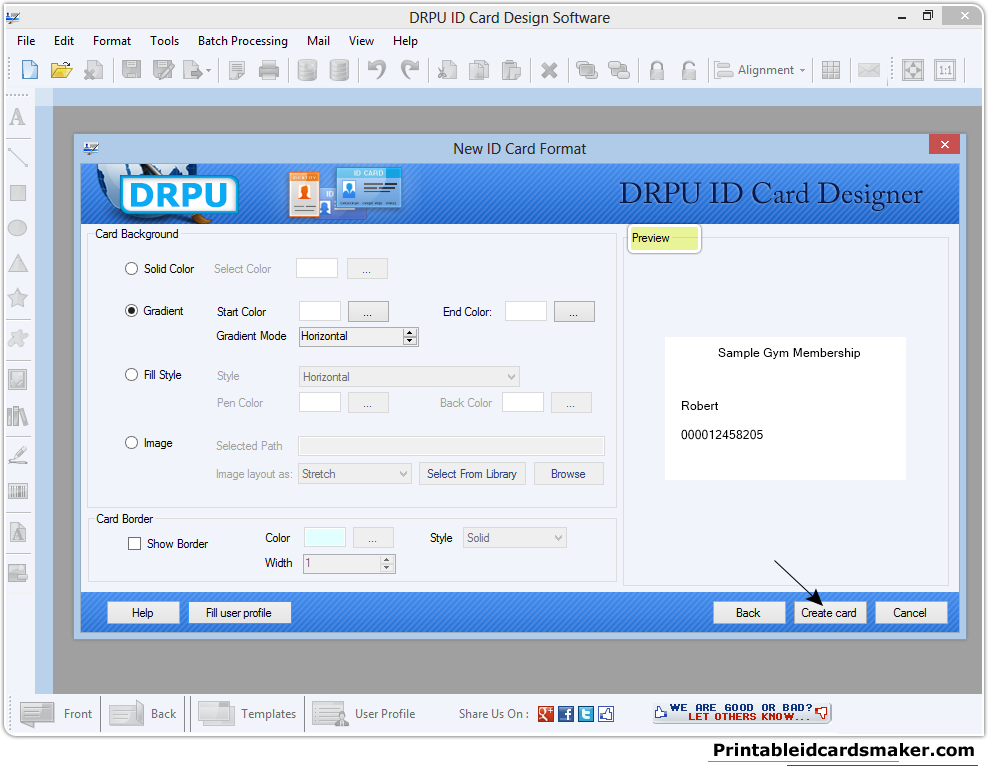Click the Start Color swatch

tap(319, 311)
